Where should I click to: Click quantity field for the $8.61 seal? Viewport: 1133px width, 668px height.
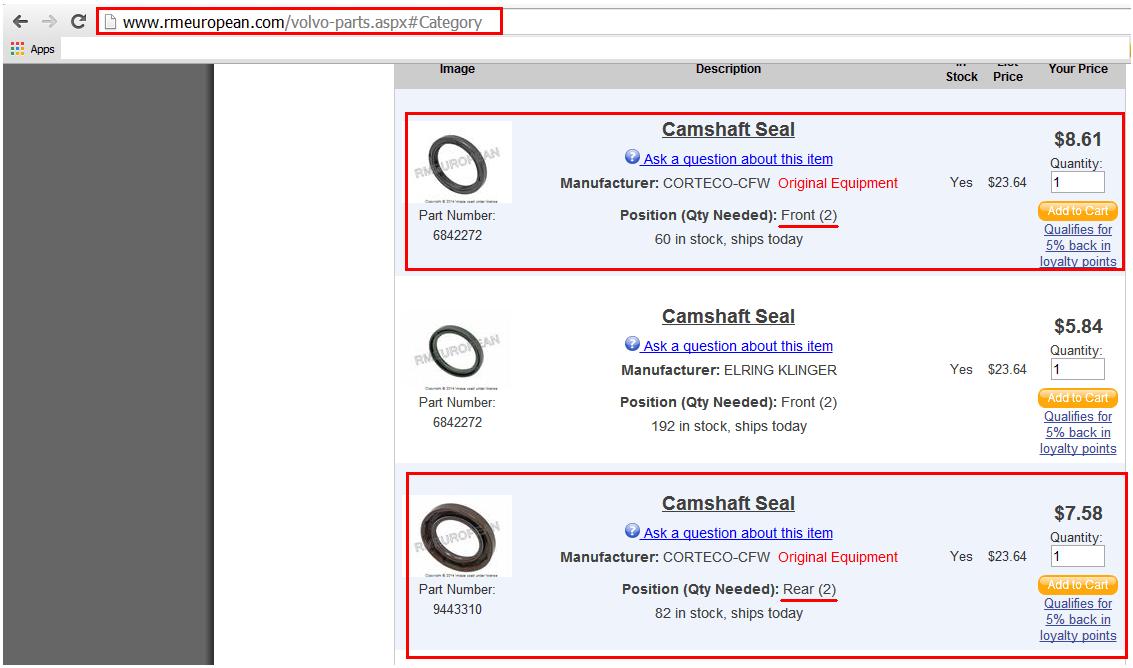1077,183
